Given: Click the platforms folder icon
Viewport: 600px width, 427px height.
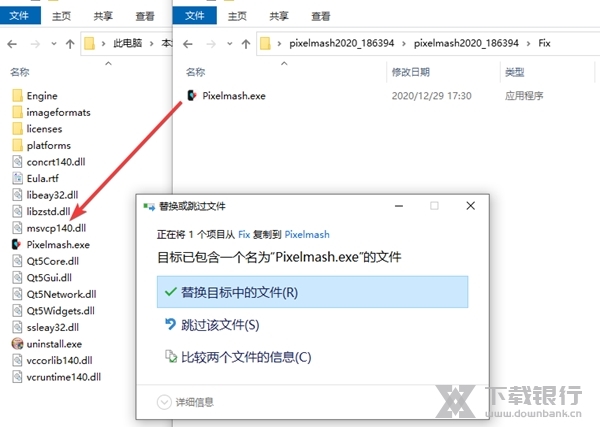Looking at the screenshot, I should (17, 145).
